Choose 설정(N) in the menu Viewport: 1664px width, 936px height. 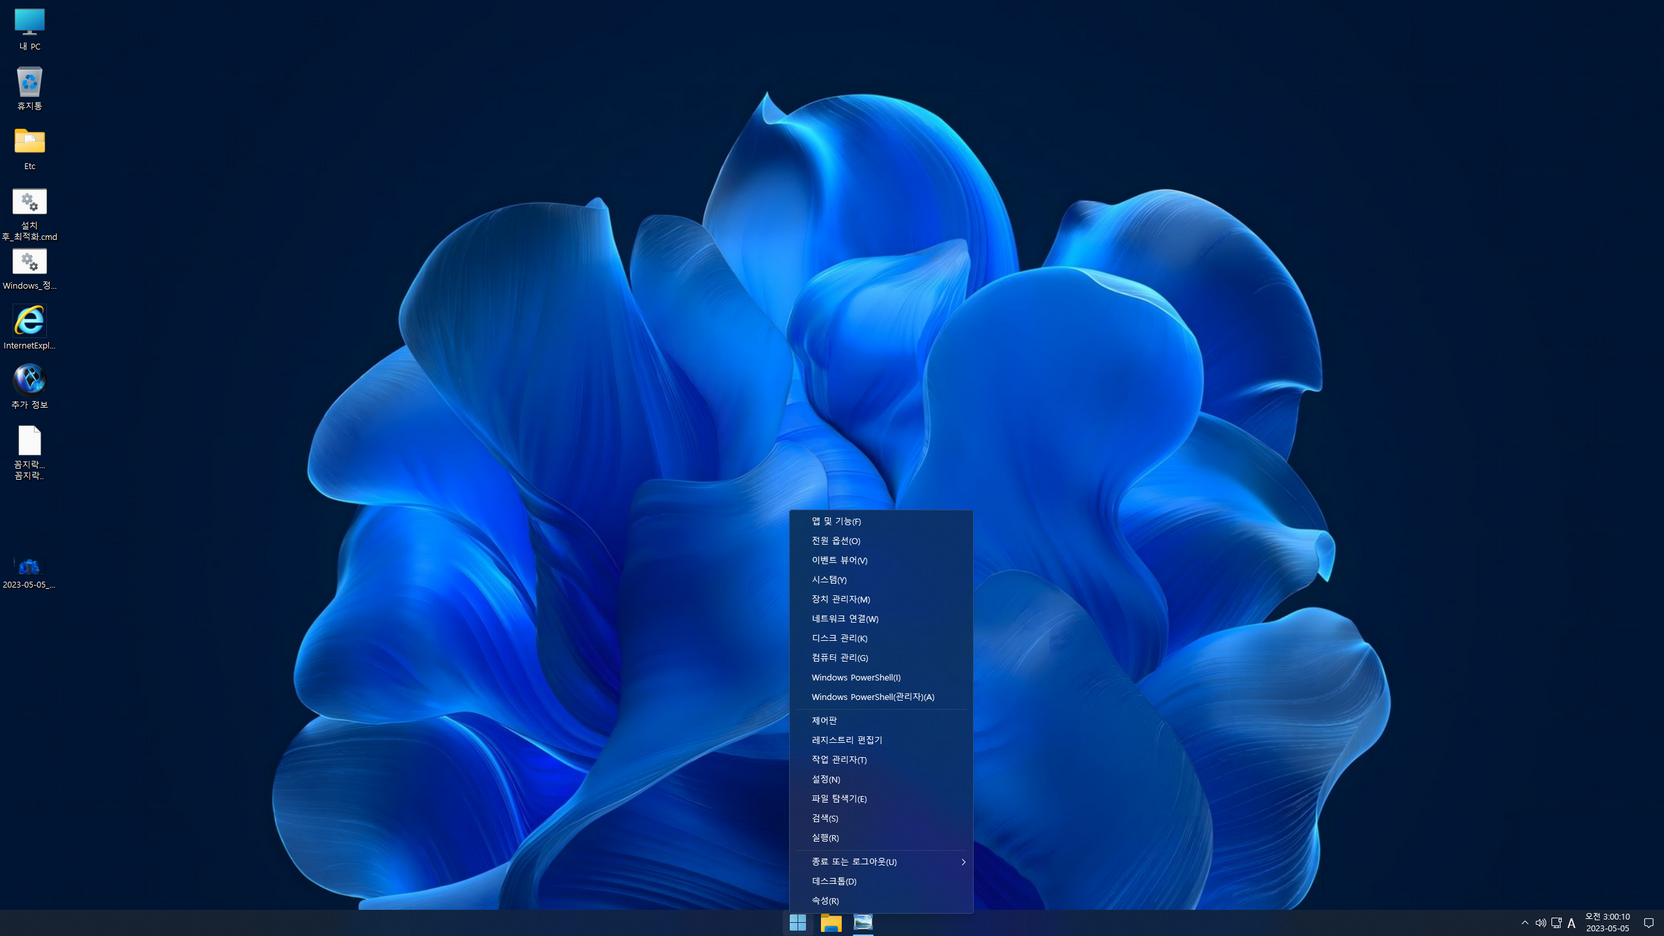coord(881,779)
